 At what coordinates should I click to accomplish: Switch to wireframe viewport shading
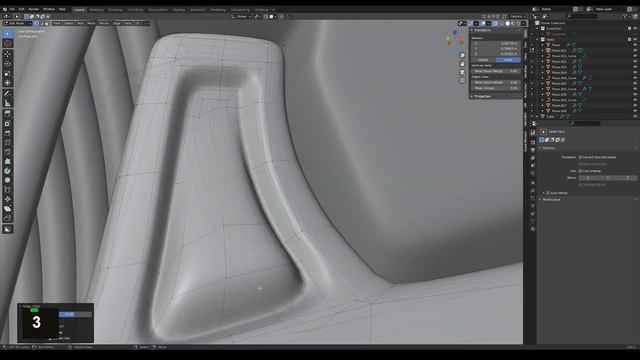click(x=502, y=23)
